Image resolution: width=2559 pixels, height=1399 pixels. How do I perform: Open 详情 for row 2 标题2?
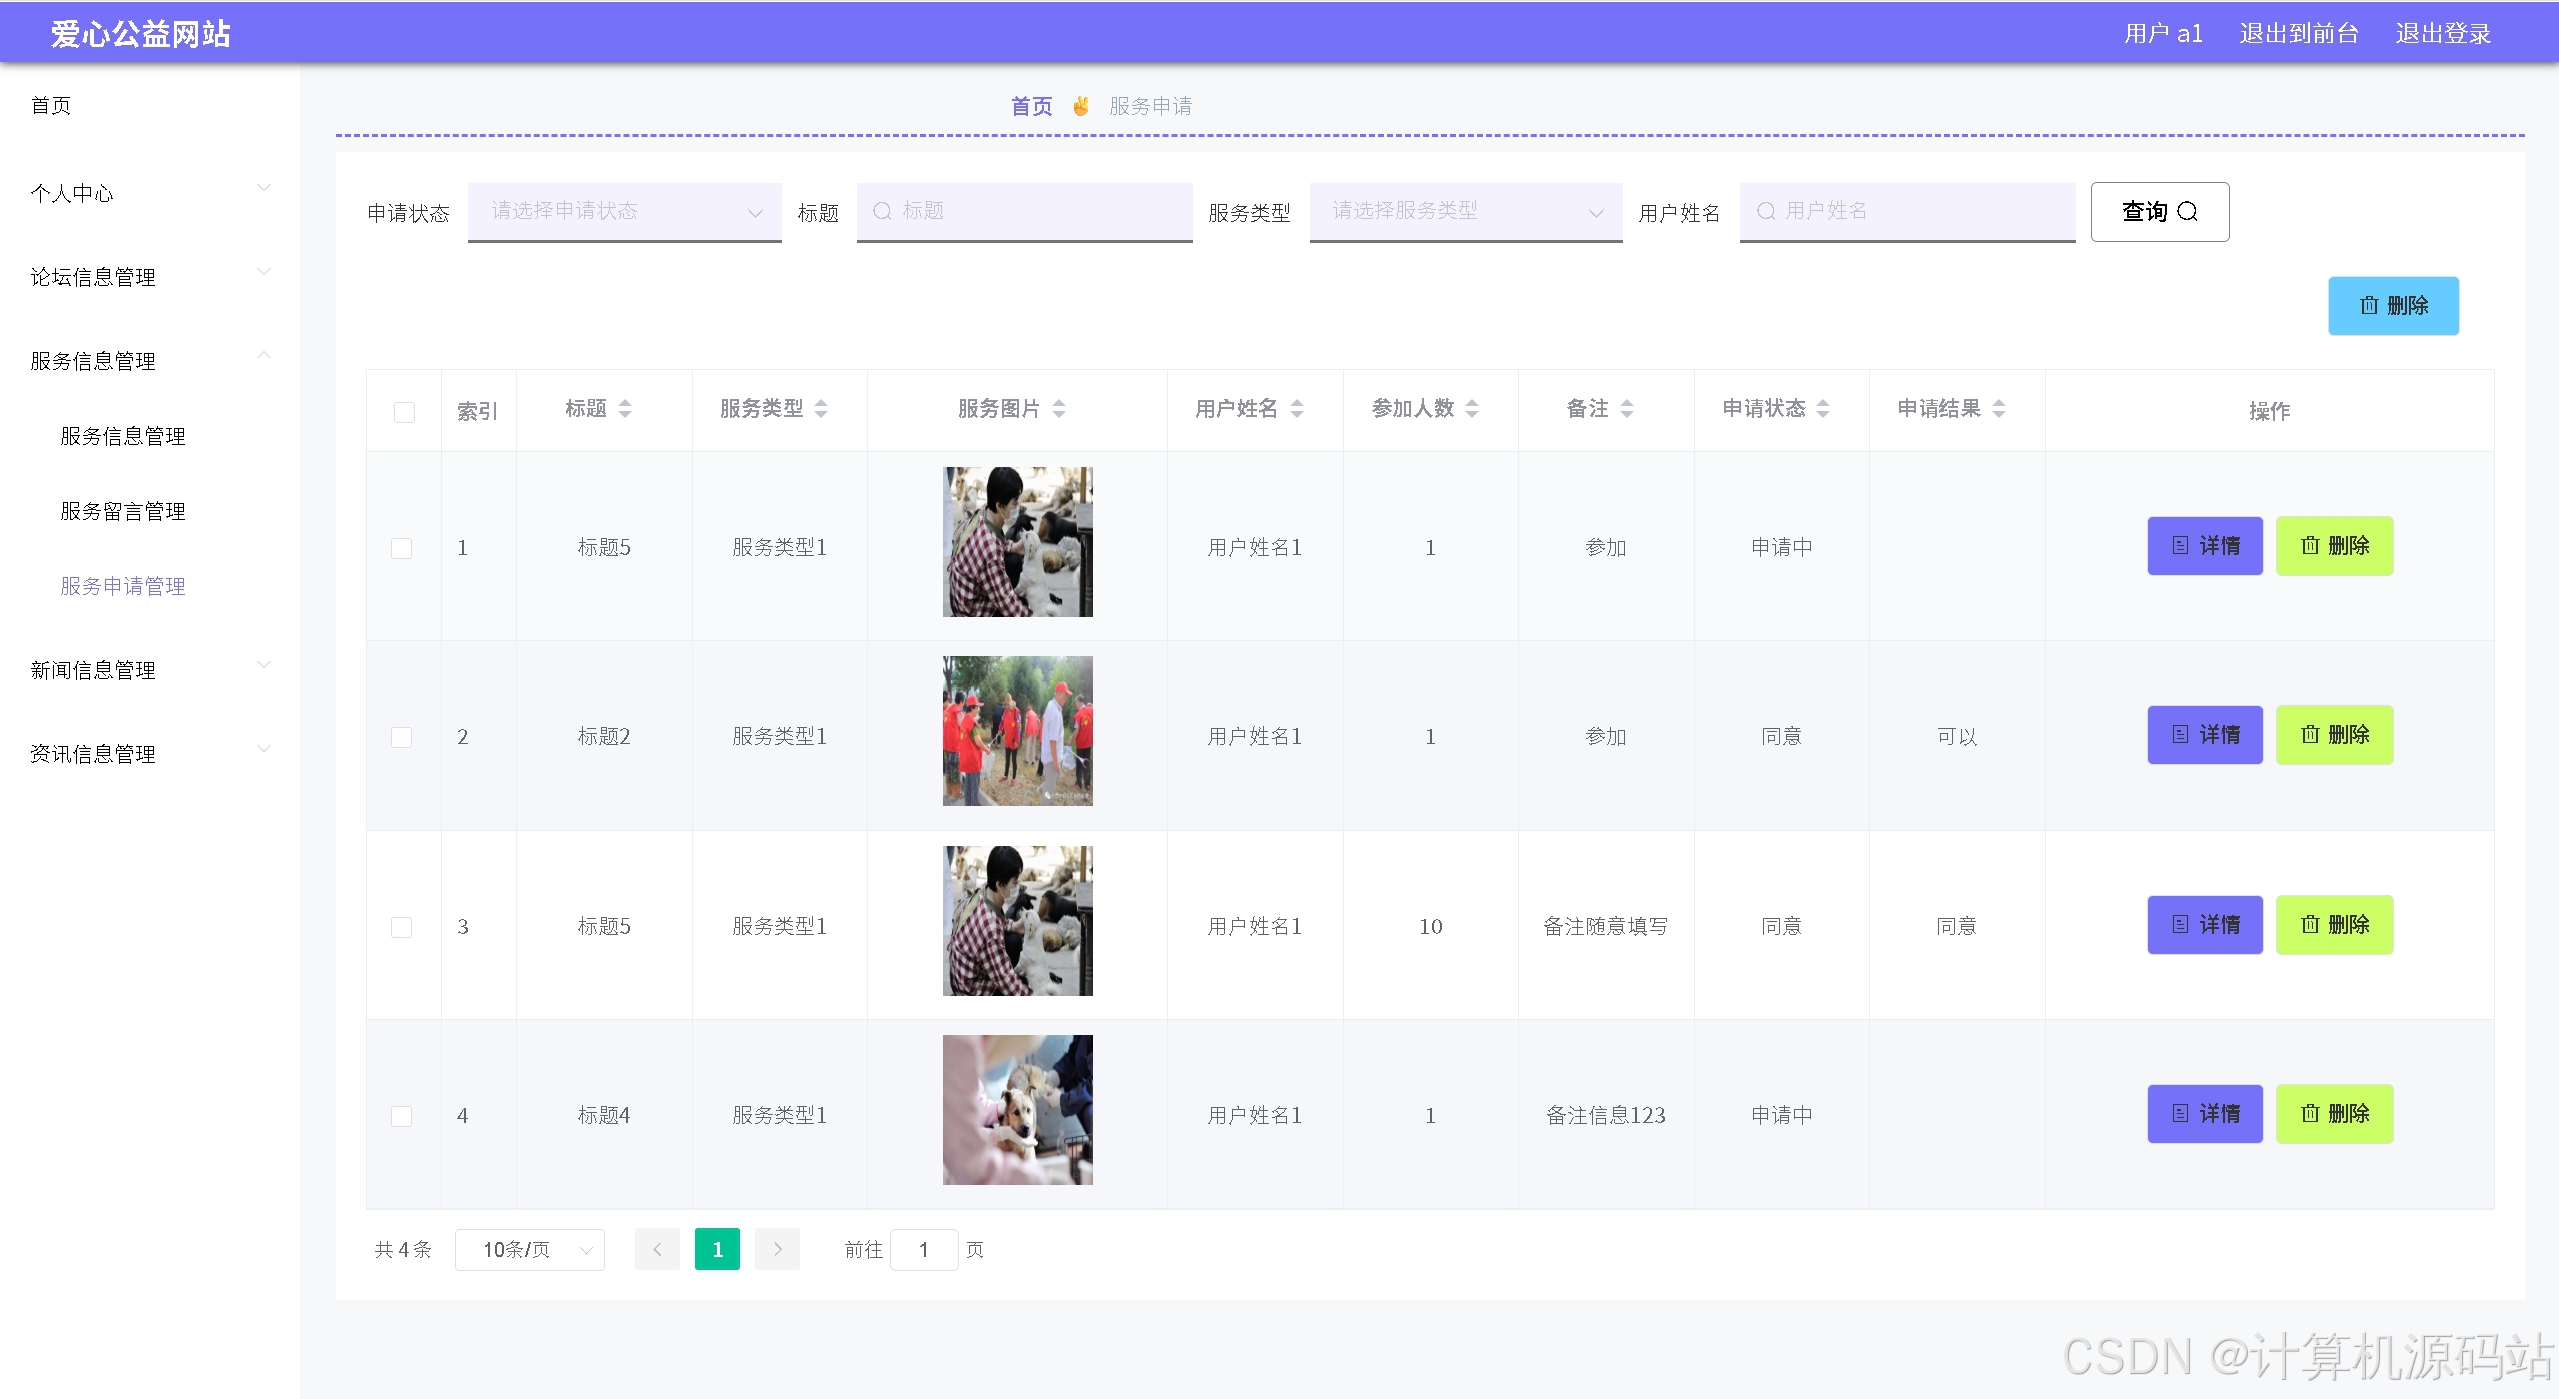(2204, 735)
